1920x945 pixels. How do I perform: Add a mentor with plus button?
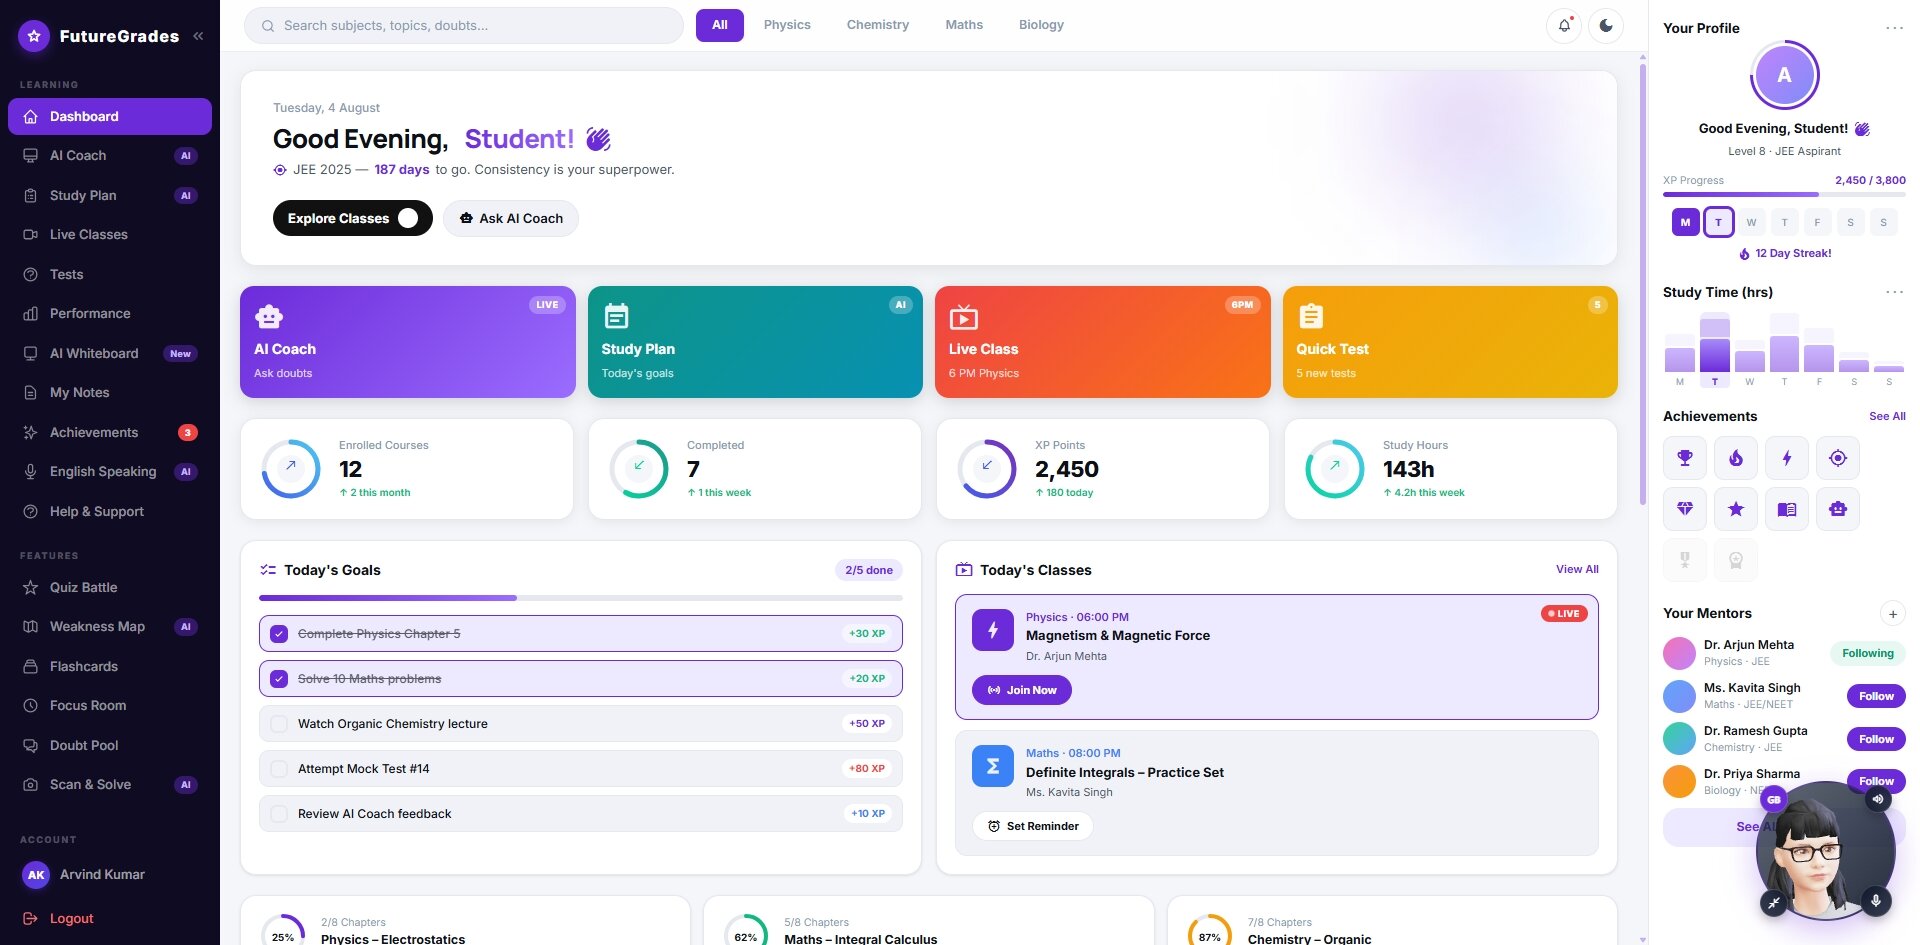click(x=1892, y=614)
